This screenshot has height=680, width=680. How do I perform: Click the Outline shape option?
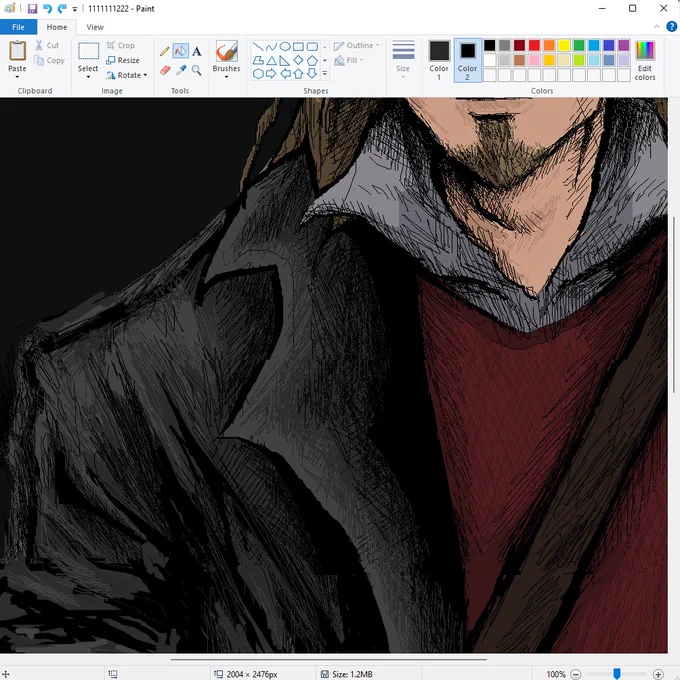[356, 46]
